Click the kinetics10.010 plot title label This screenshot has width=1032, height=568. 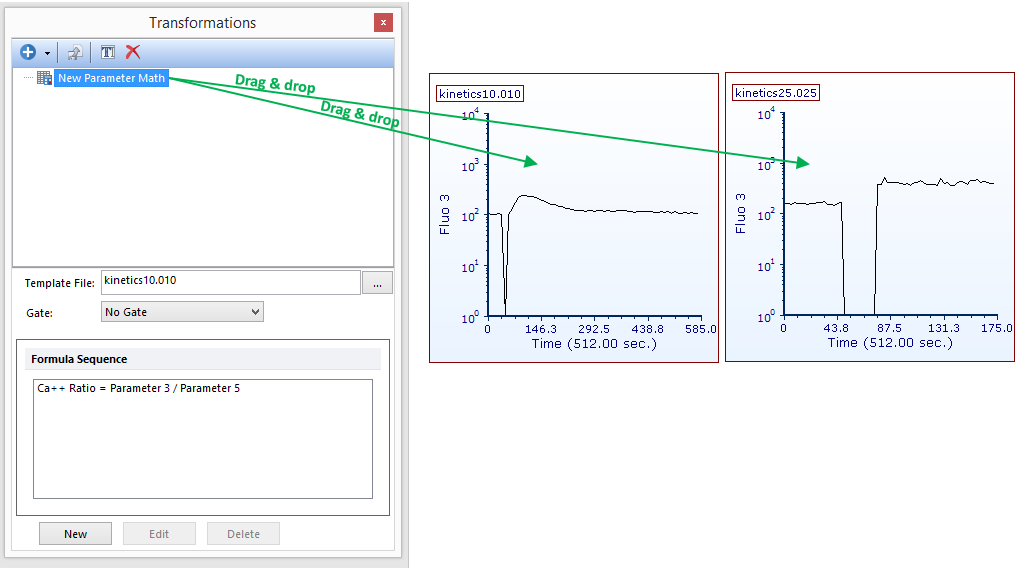(480, 94)
